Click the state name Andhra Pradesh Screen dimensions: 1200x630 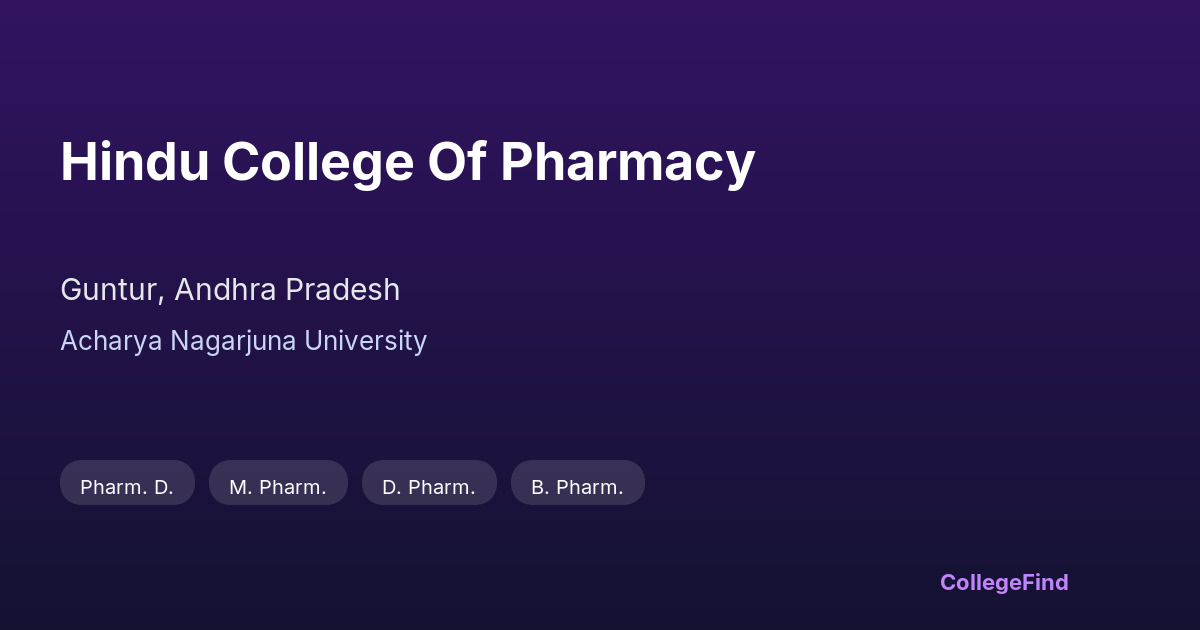(287, 290)
